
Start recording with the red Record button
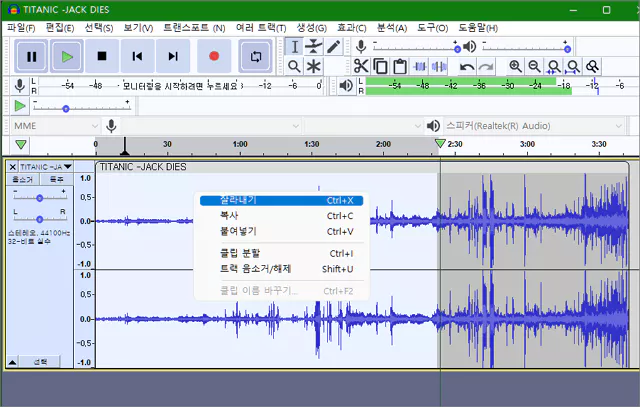pos(214,56)
